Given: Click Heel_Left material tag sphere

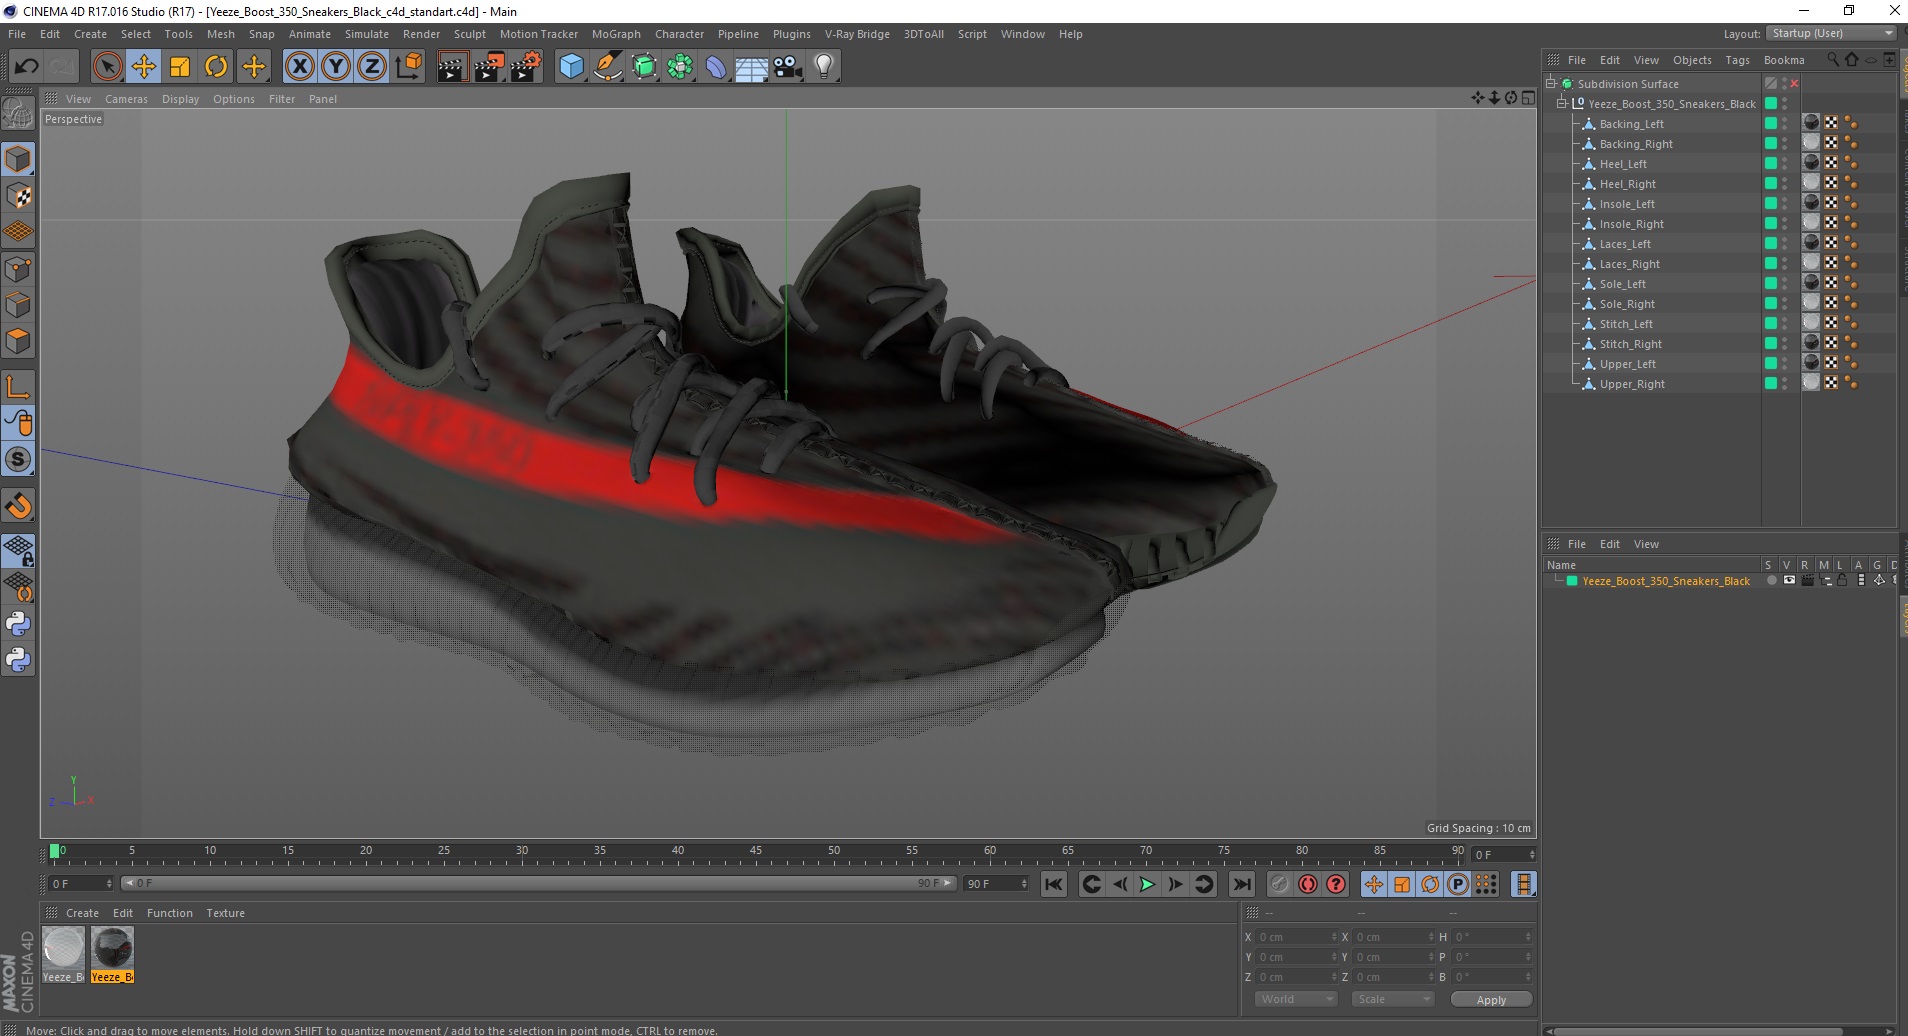Looking at the screenshot, I should coord(1811,162).
